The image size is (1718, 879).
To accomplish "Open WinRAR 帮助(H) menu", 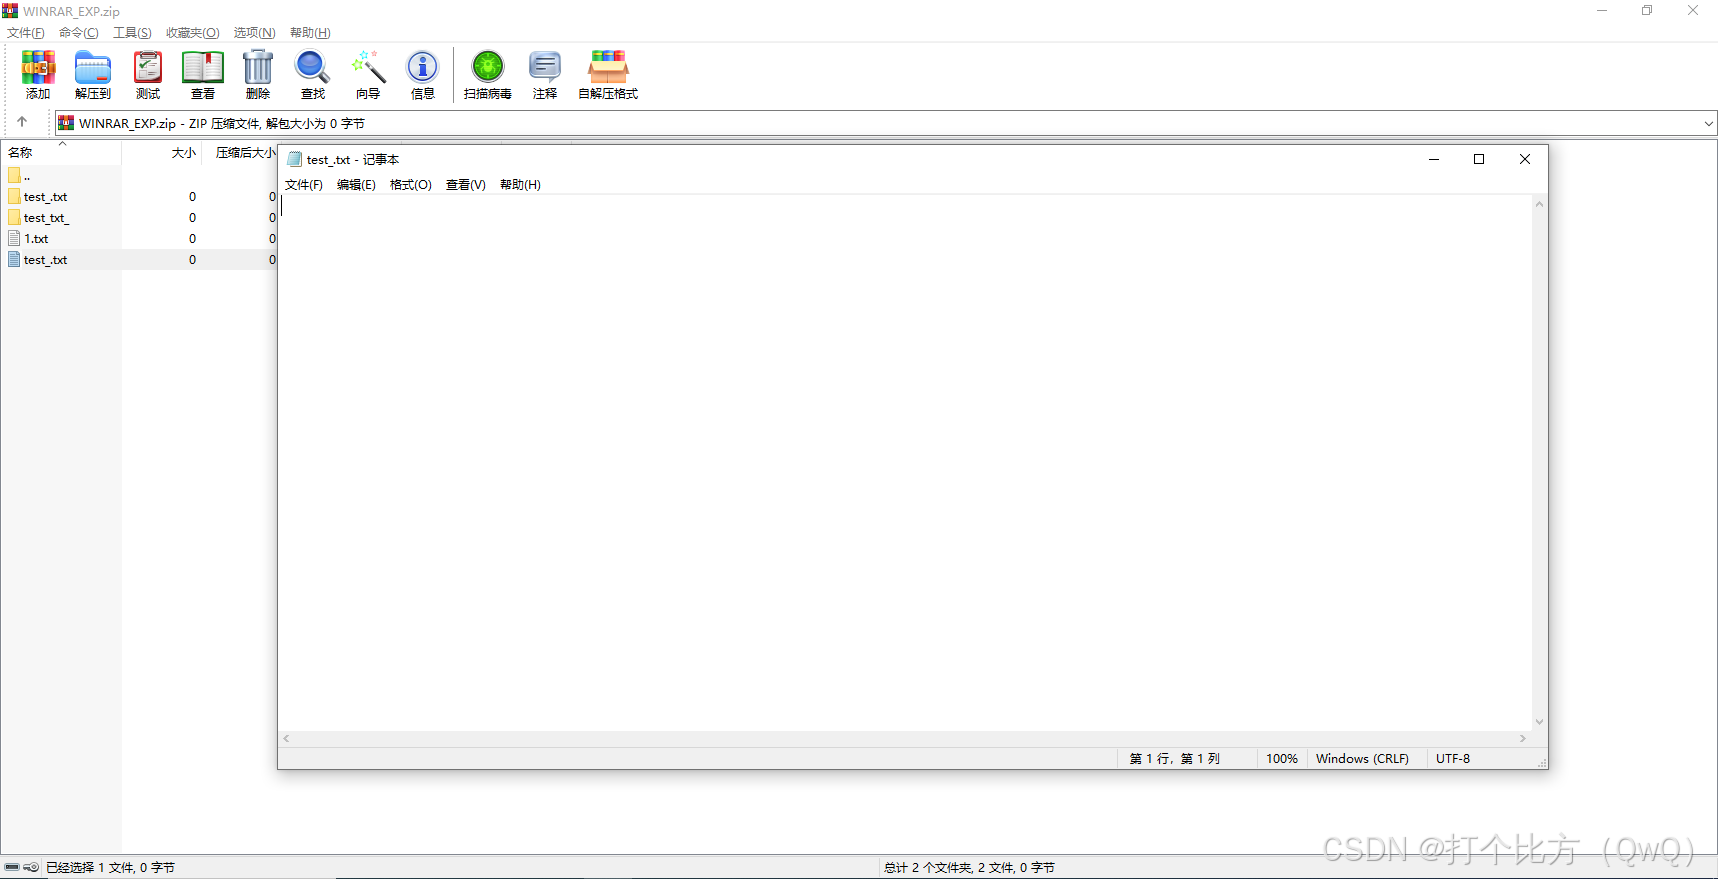I will pyautogui.click(x=310, y=33).
